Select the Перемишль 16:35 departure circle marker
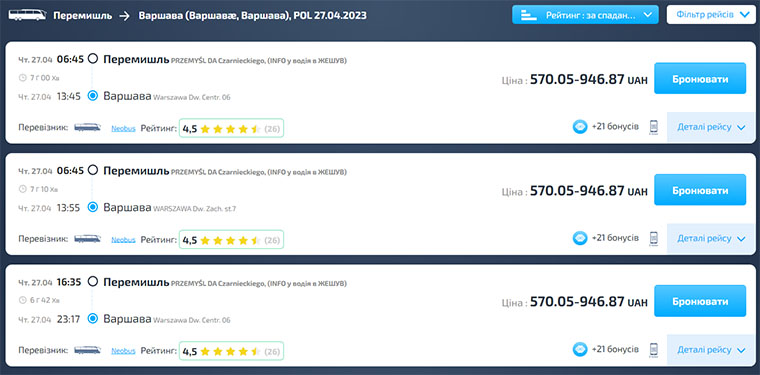Image resolution: width=760 pixels, height=375 pixels. click(93, 281)
